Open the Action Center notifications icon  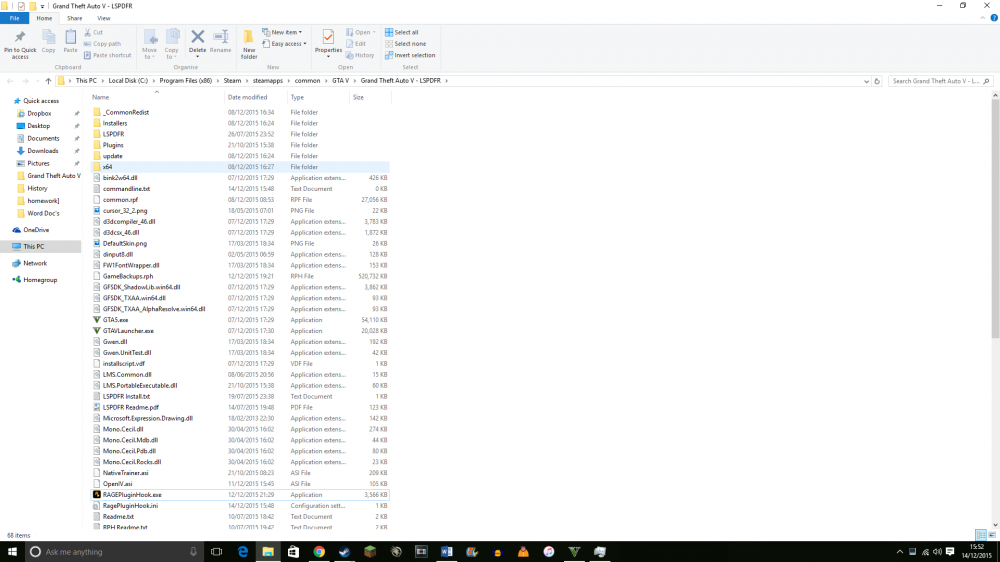[x=950, y=552]
